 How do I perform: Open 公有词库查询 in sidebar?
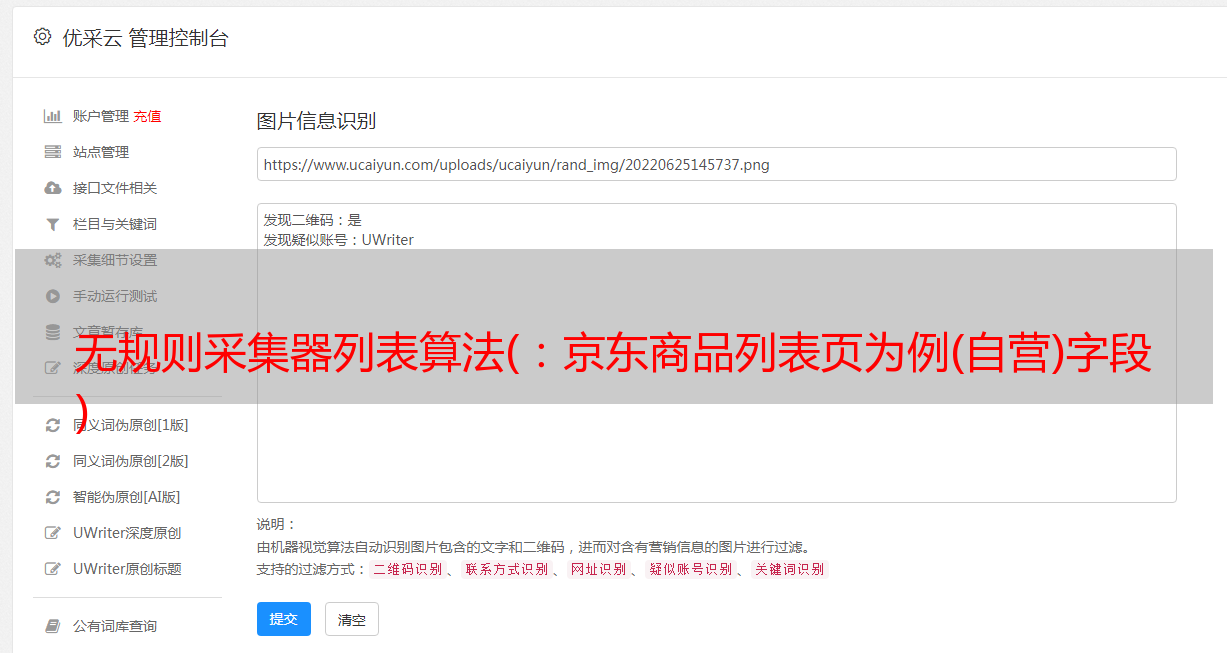pos(115,626)
